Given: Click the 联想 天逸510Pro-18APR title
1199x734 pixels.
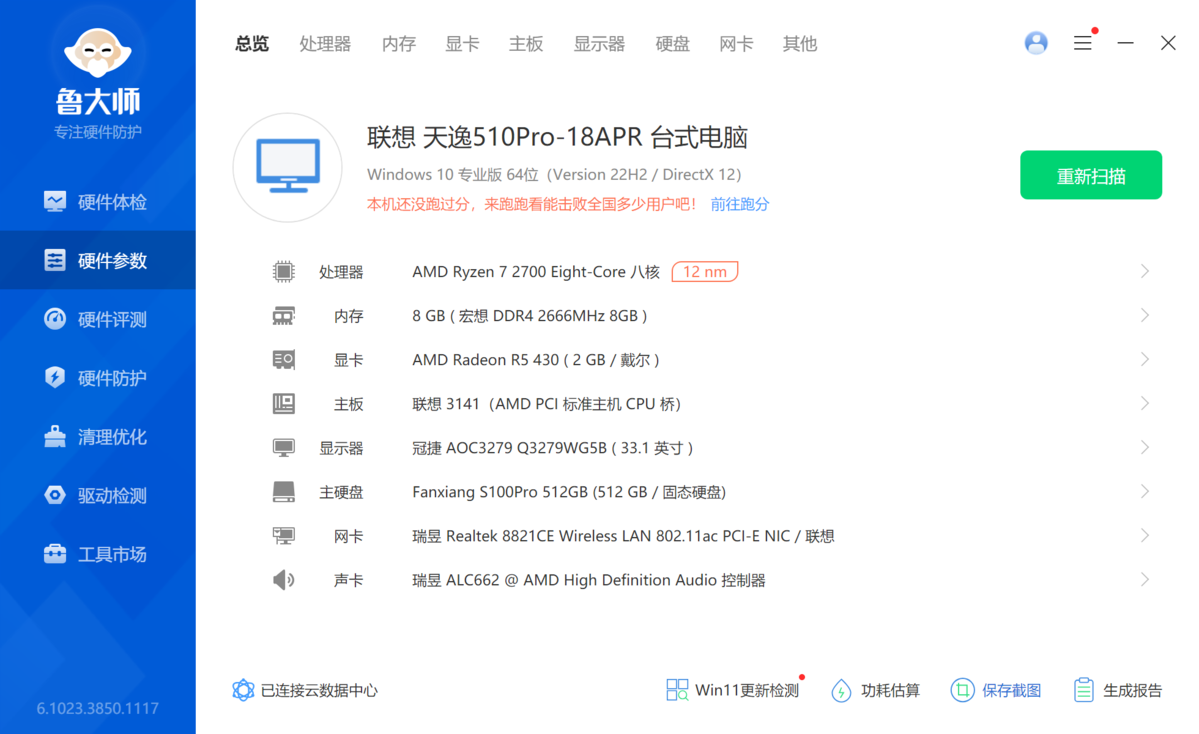Looking at the screenshot, I should coord(557,137).
